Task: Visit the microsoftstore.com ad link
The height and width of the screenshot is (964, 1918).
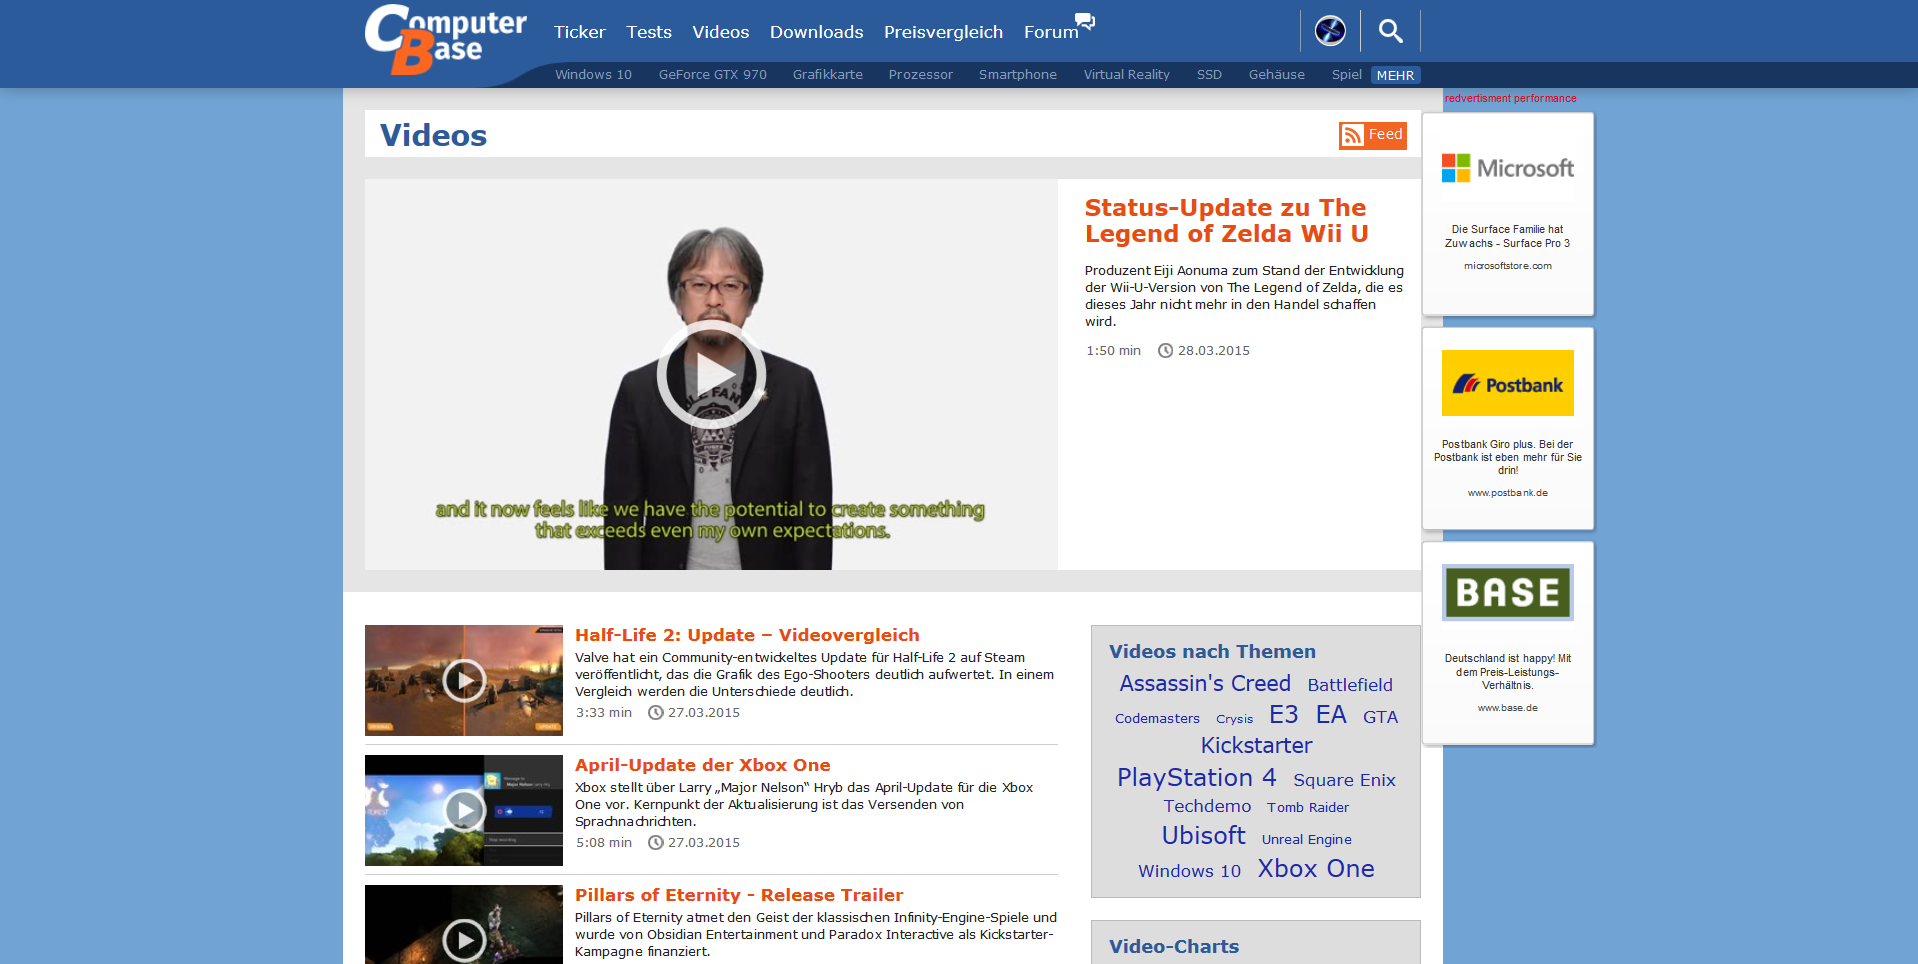Action: tap(1508, 266)
